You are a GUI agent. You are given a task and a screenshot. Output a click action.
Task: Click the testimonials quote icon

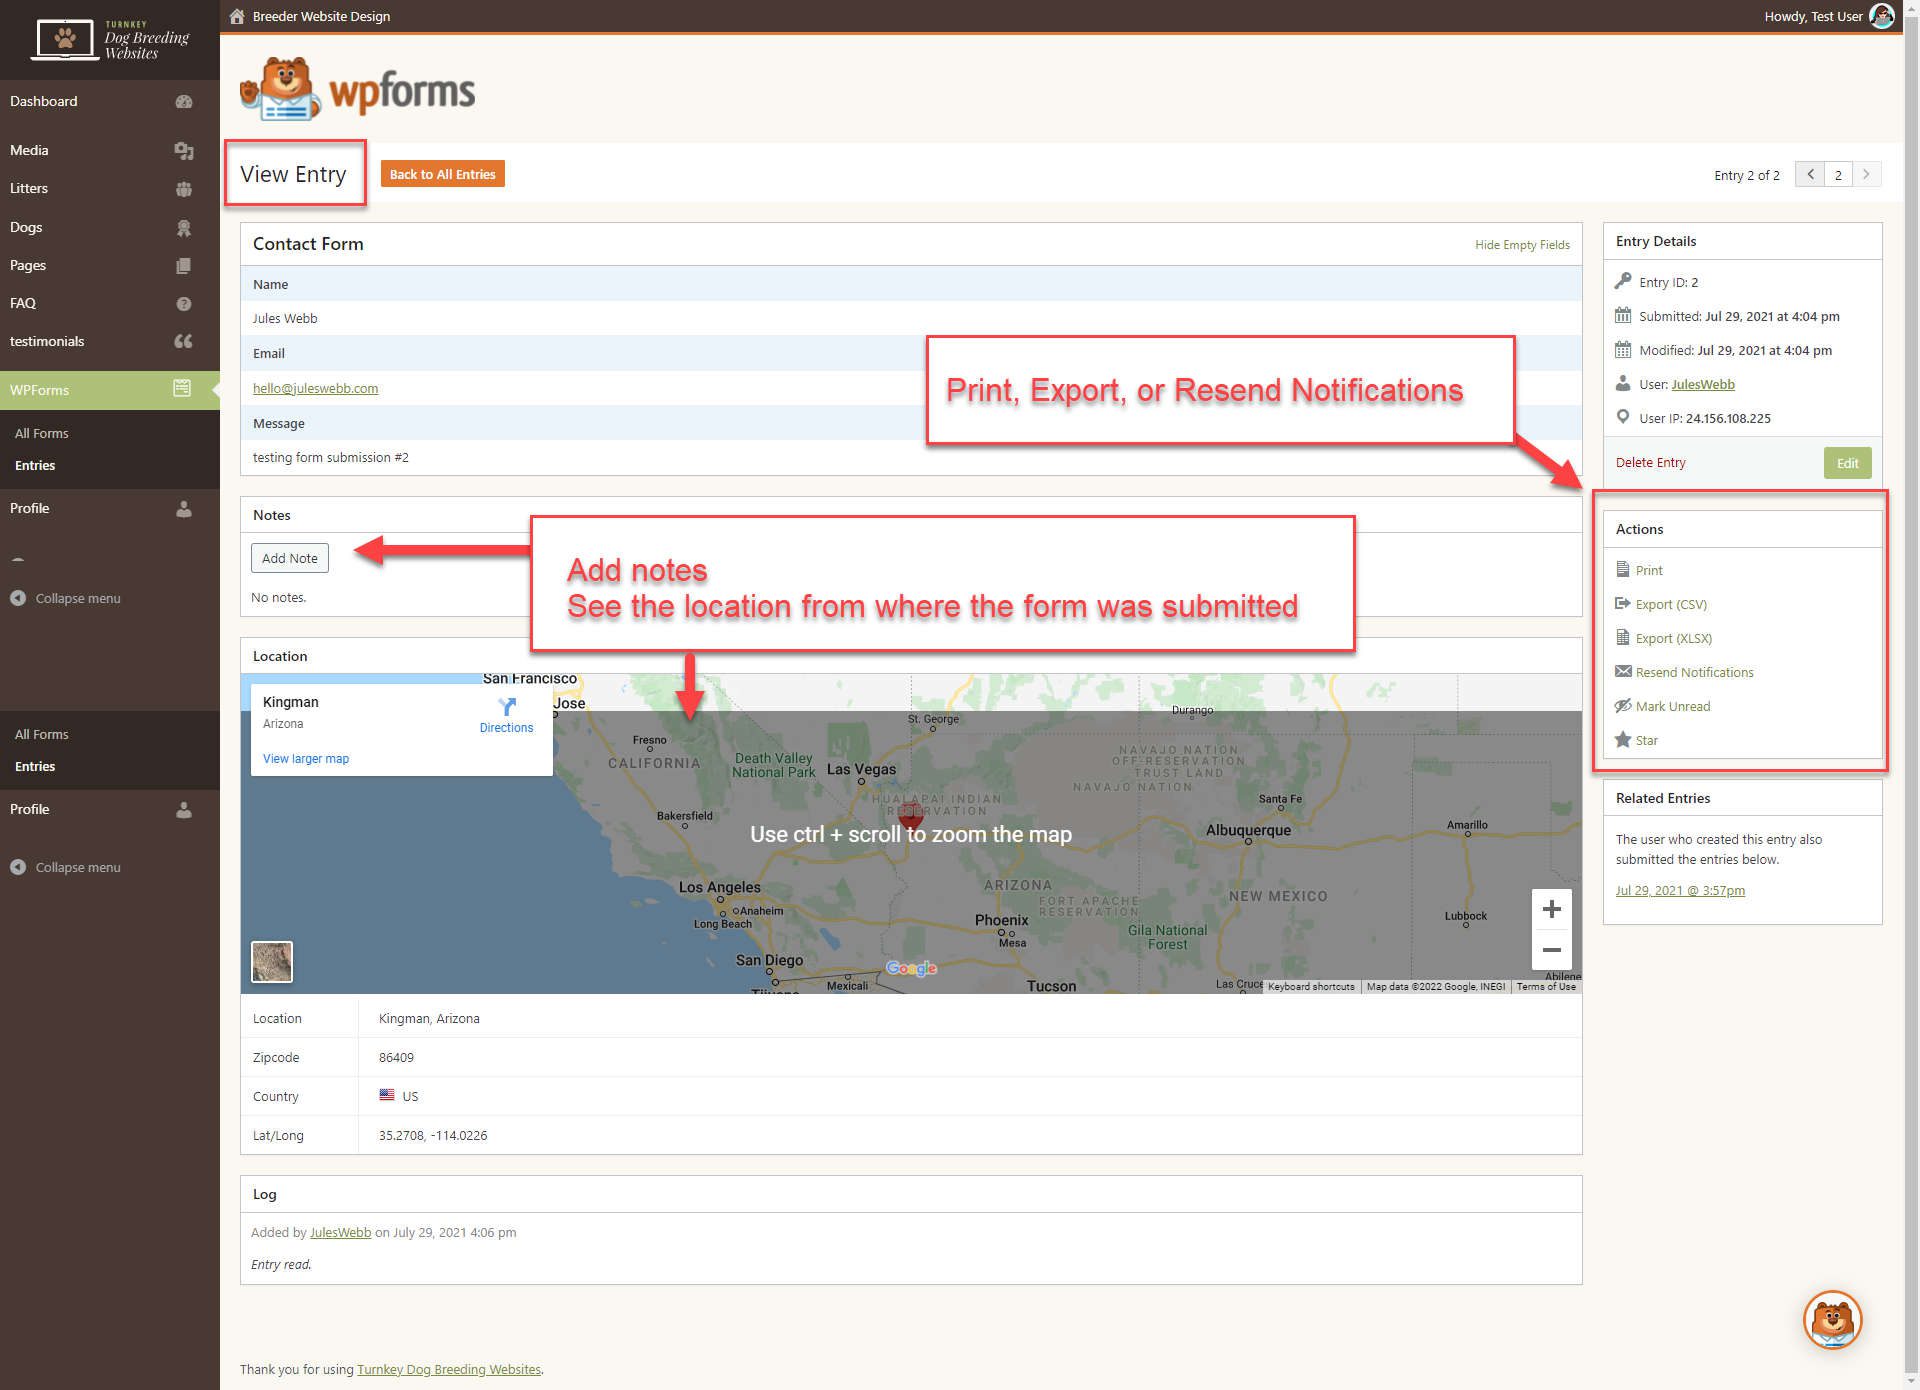point(184,341)
